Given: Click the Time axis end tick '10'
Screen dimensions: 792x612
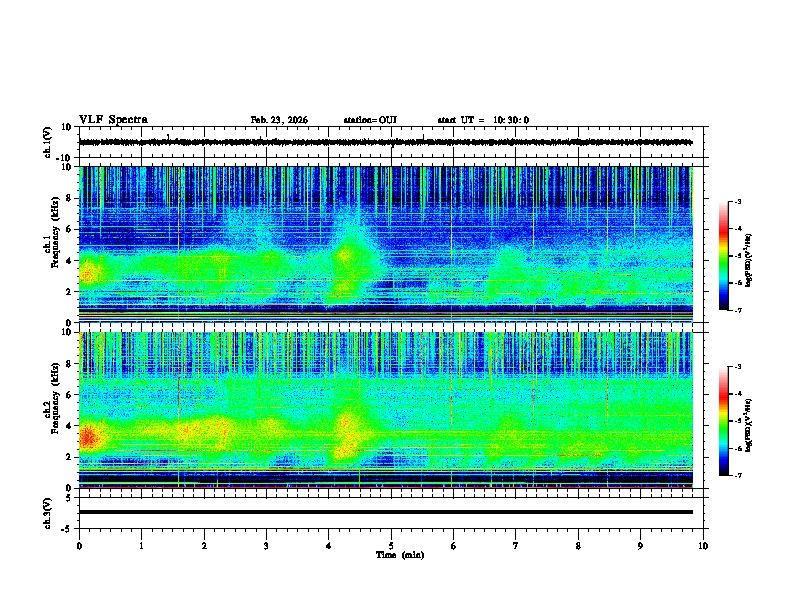Looking at the screenshot, I should (x=703, y=546).
